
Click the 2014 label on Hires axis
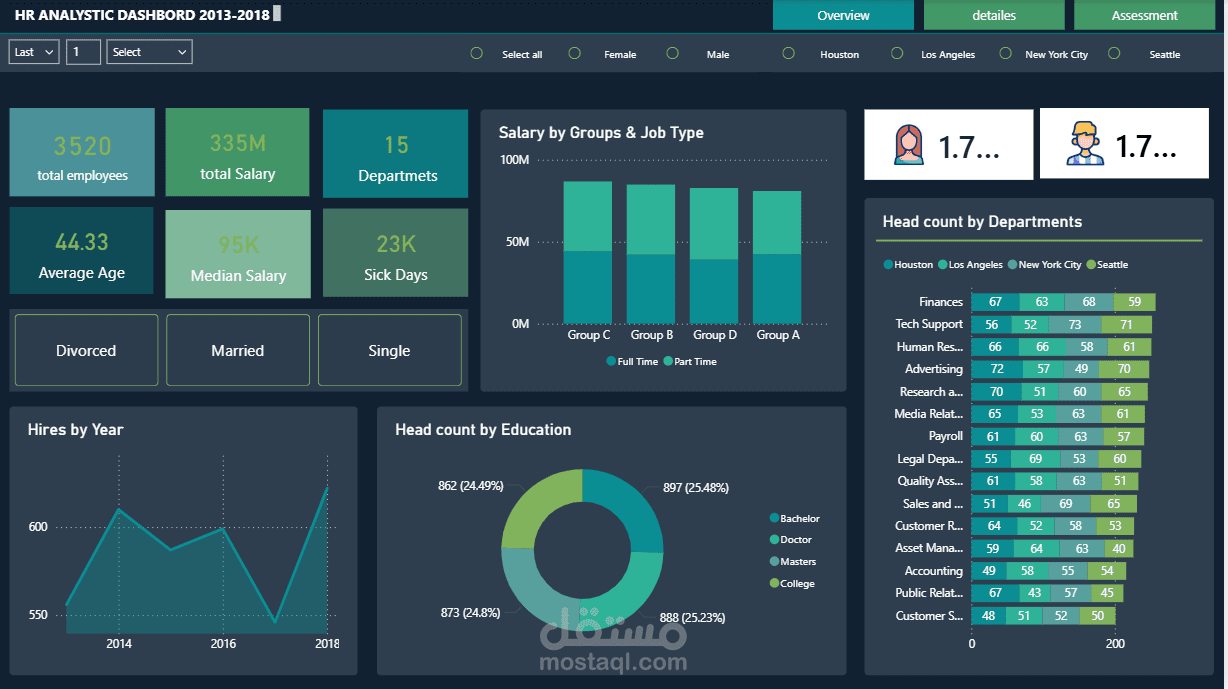pos(119,644)
